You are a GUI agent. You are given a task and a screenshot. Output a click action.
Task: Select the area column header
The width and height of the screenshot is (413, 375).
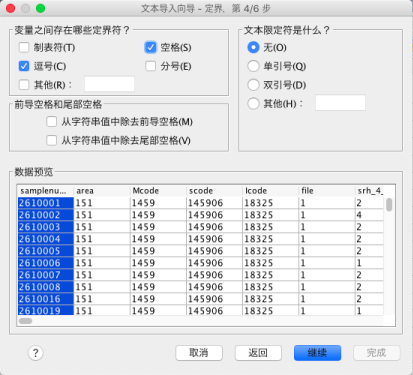(102, 191)
